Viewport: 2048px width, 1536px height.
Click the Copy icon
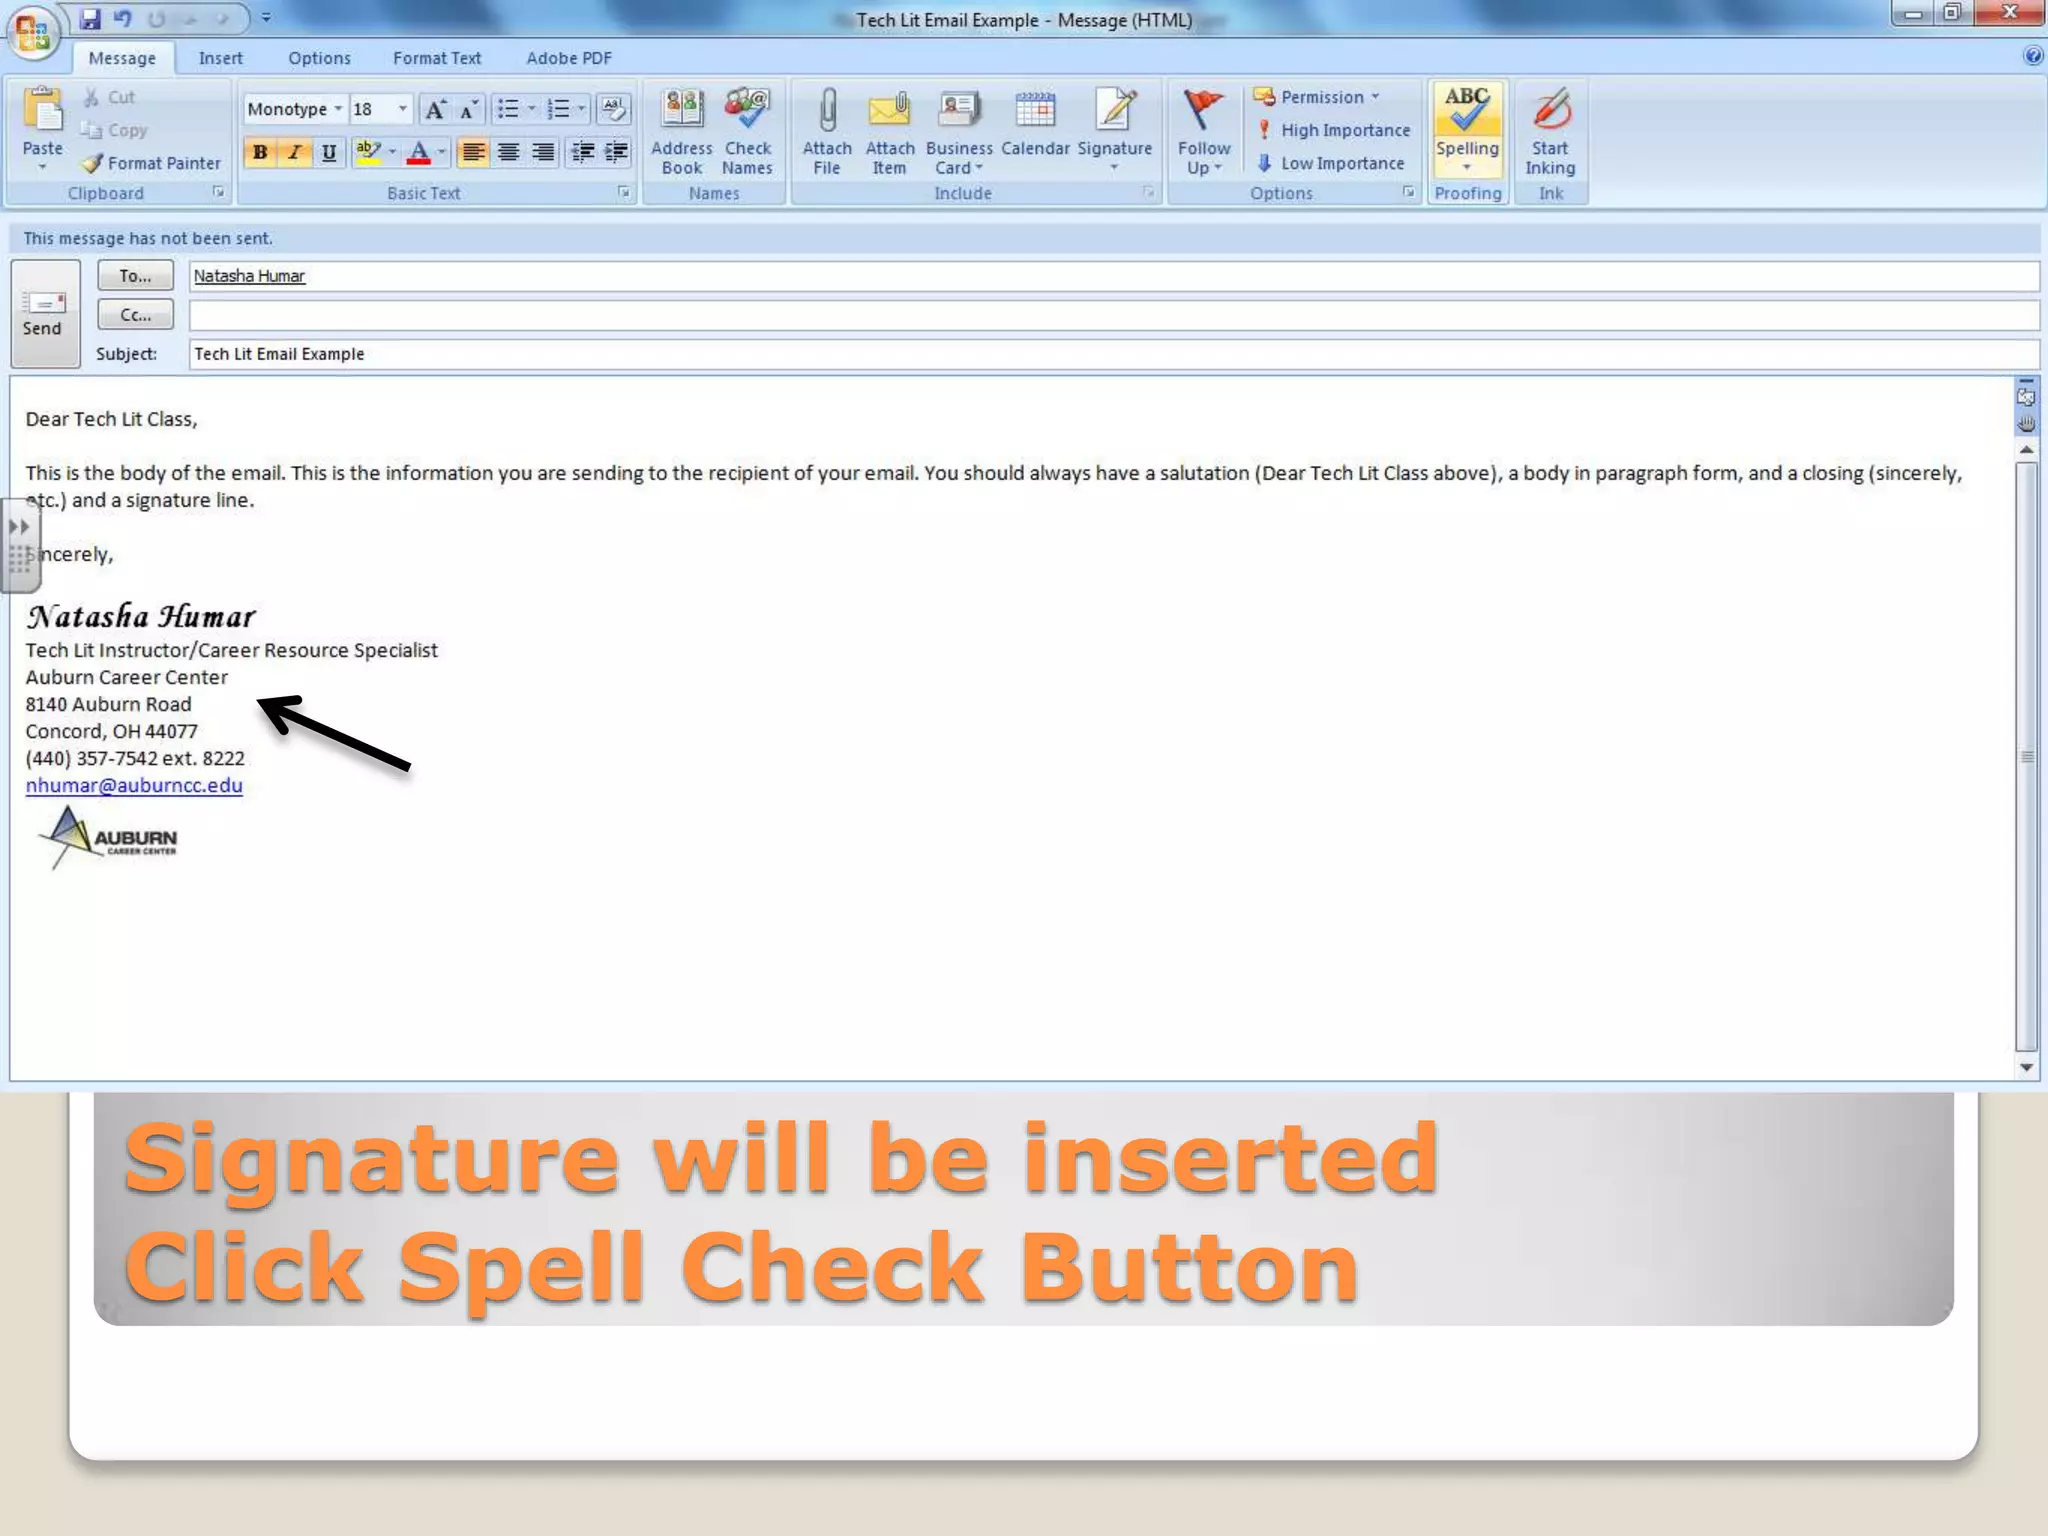pos(91,130)
